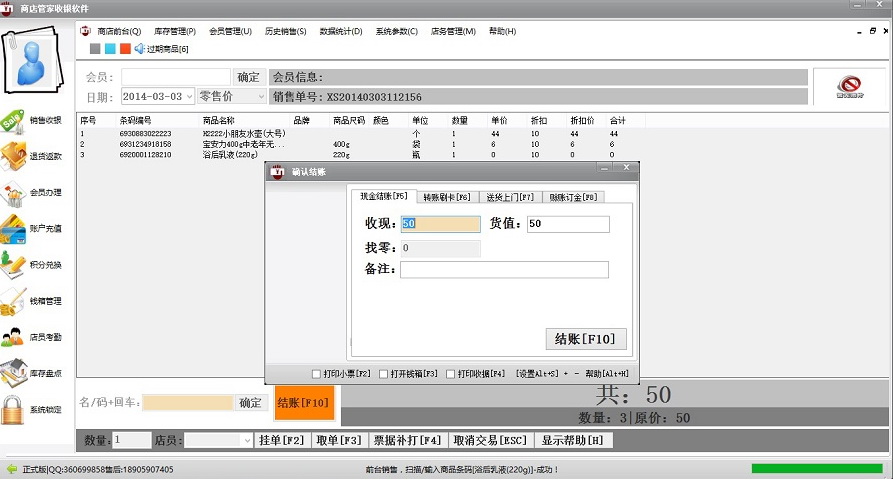893x480 pixels.
Task: Click the blue user avatar picture
Action: (31, 60)
